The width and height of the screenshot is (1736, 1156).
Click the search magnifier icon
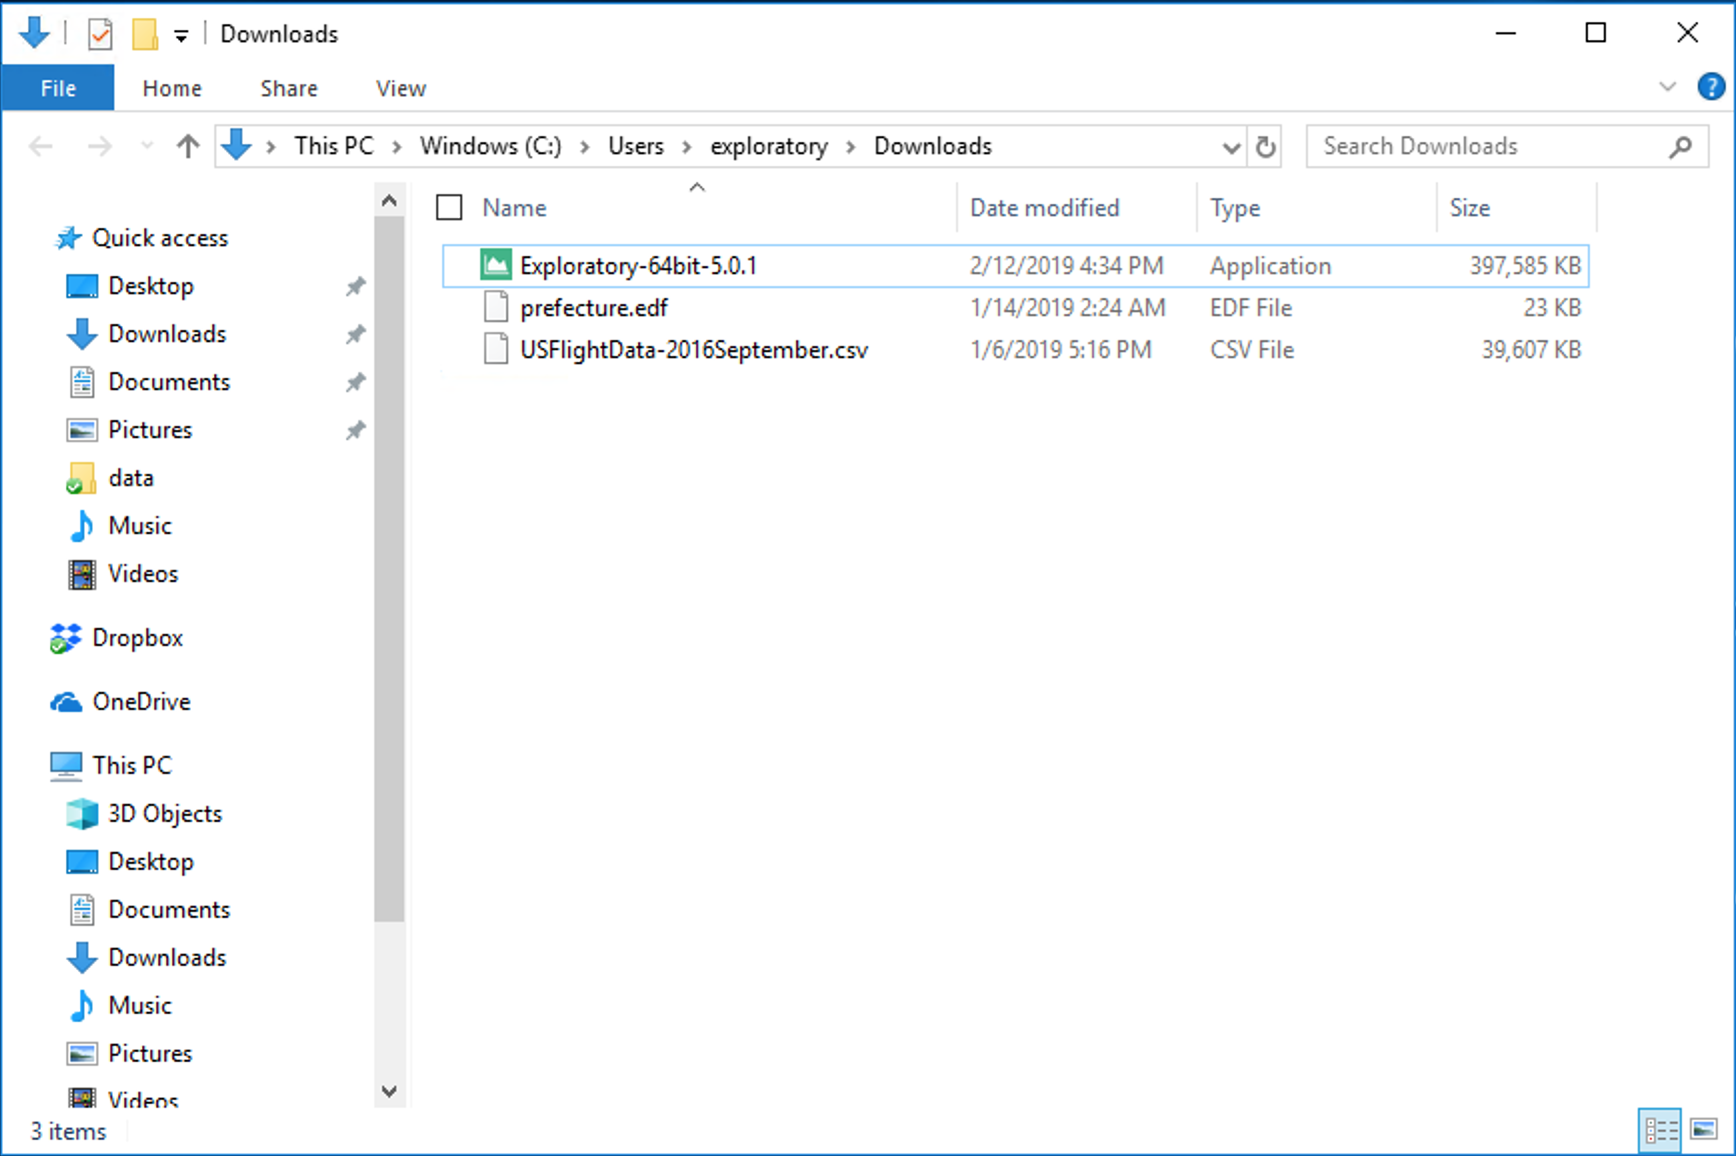point(1681,146)
